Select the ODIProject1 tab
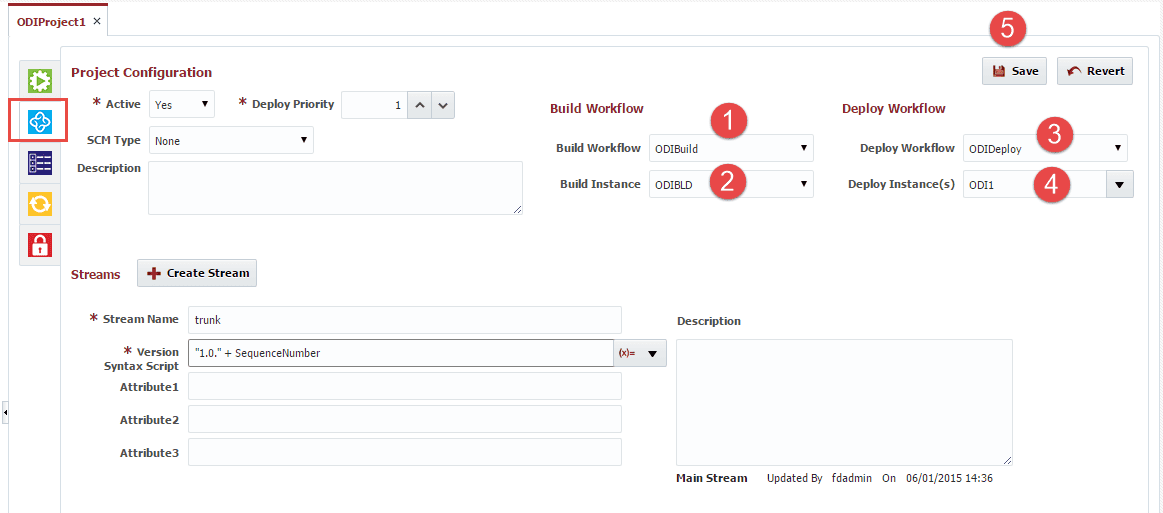Screen dimensions: 1163x513 (51, 21)
